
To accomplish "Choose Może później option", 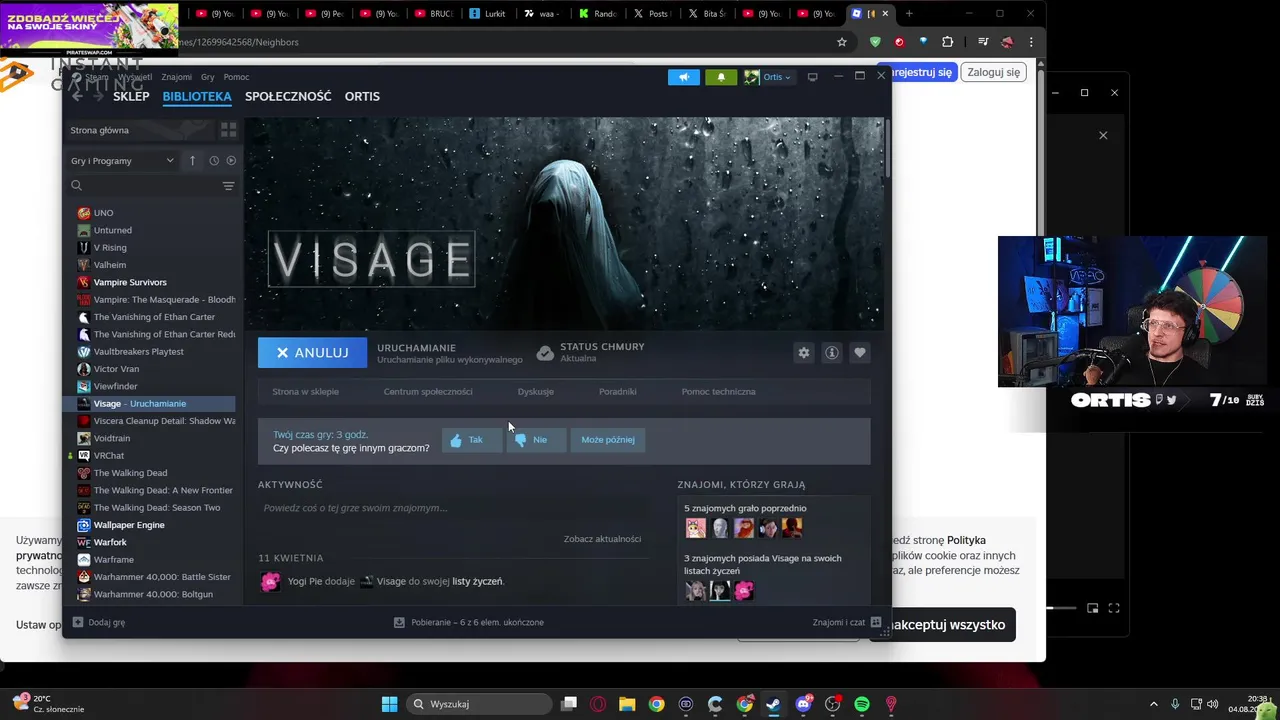I will click(608, 440).
